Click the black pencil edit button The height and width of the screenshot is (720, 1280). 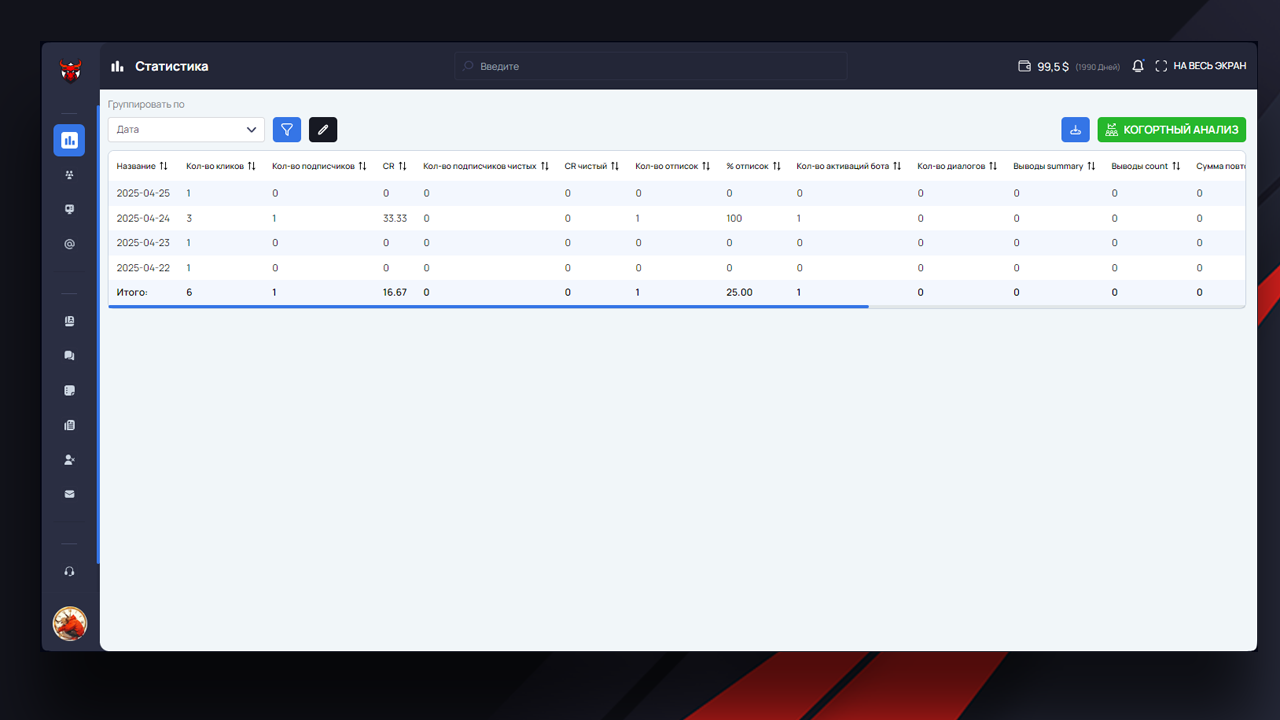coord(323,130)
